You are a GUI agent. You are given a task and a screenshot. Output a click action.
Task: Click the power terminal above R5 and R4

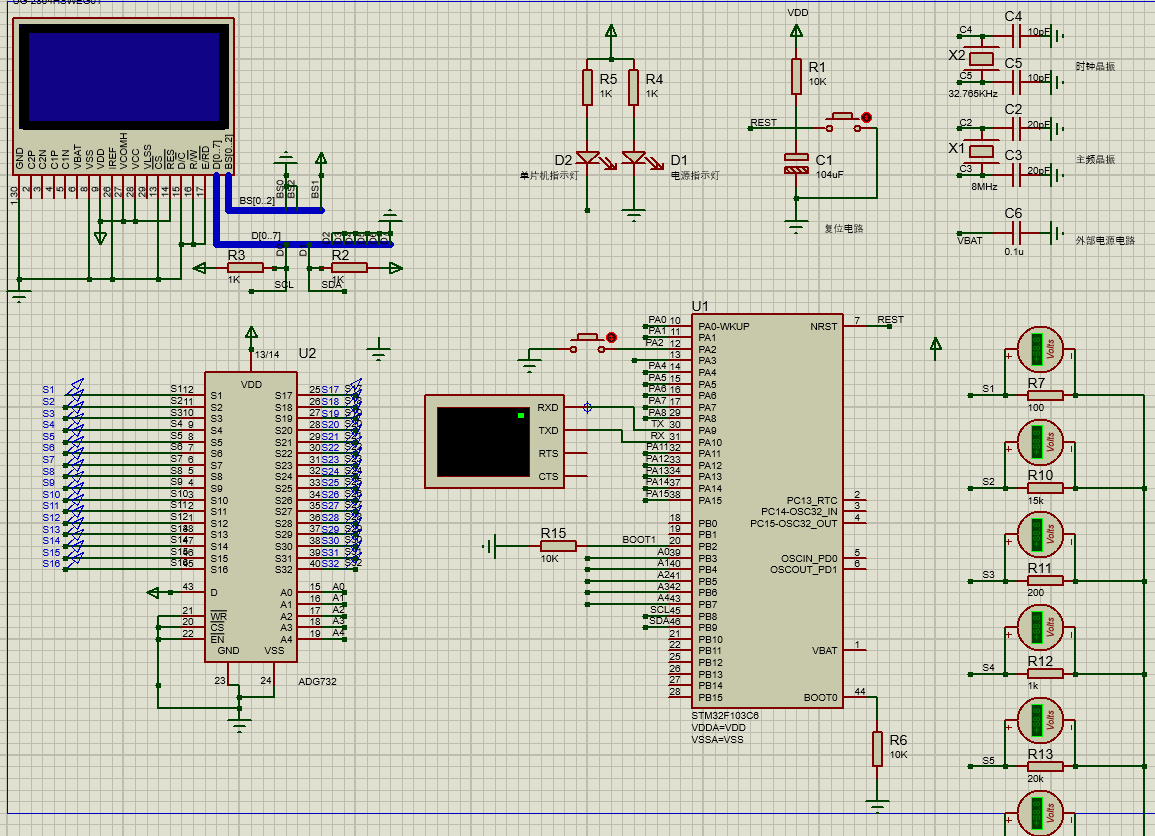[x=611, y=31]
